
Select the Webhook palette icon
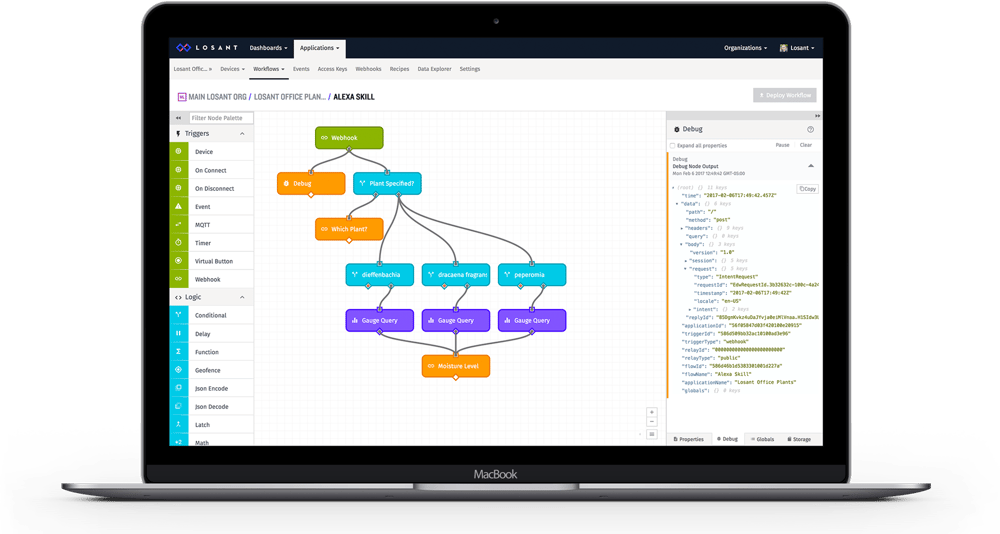click(x=179, y=279)
